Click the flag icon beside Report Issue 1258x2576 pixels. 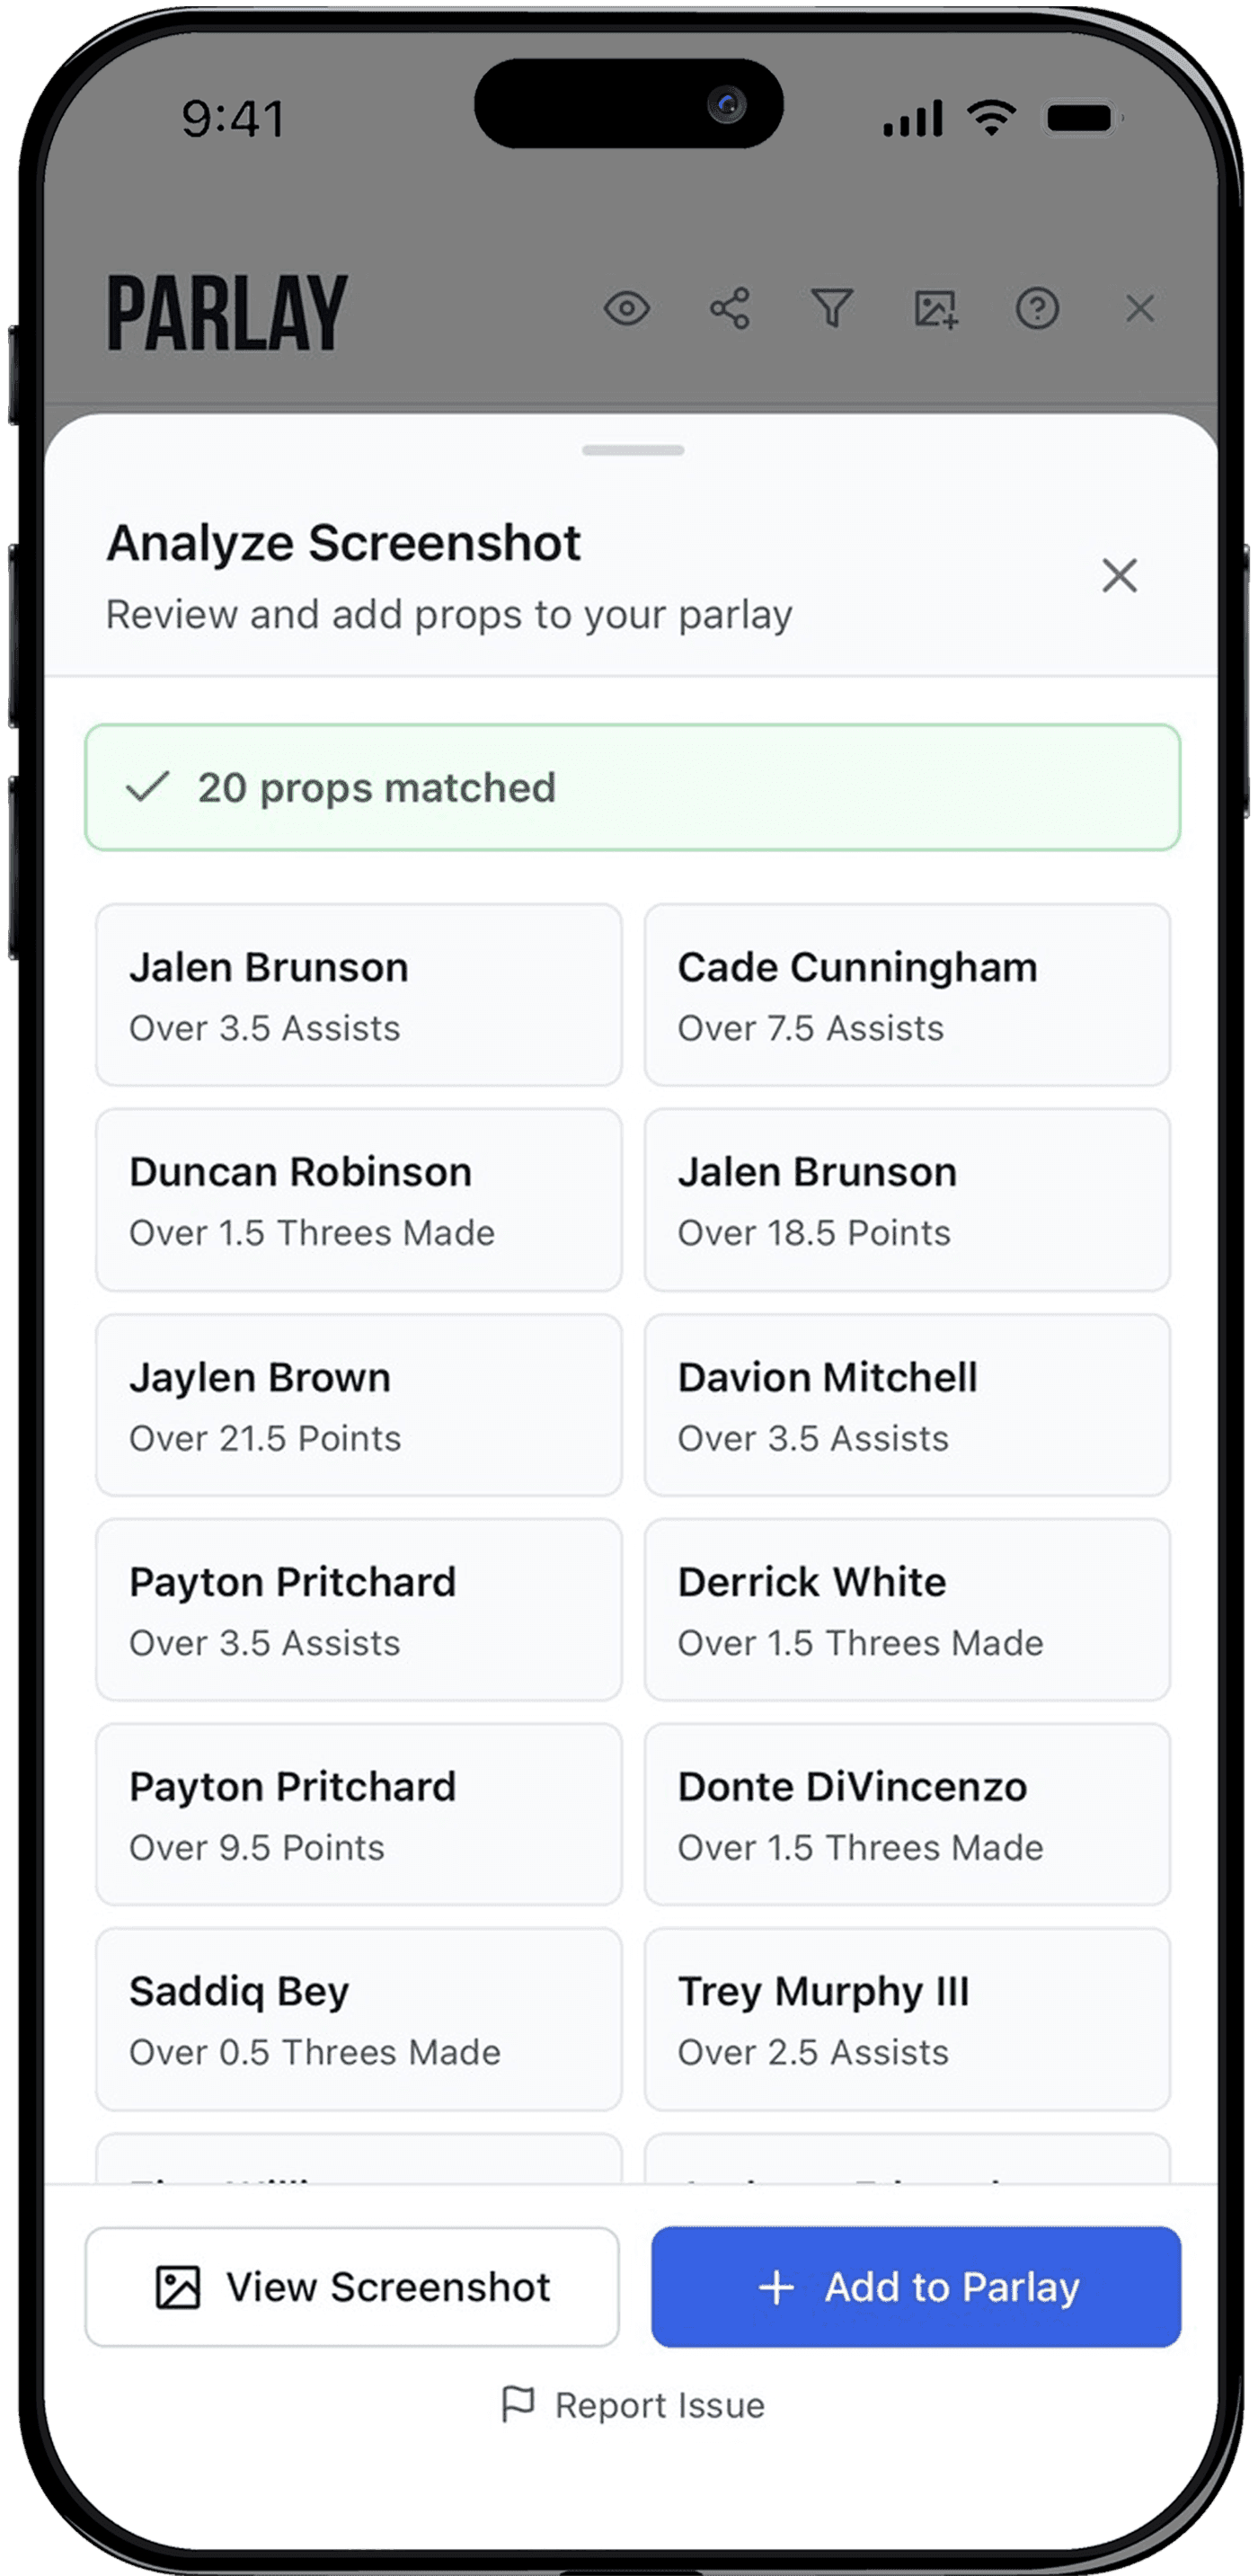tap(518, 2404)
